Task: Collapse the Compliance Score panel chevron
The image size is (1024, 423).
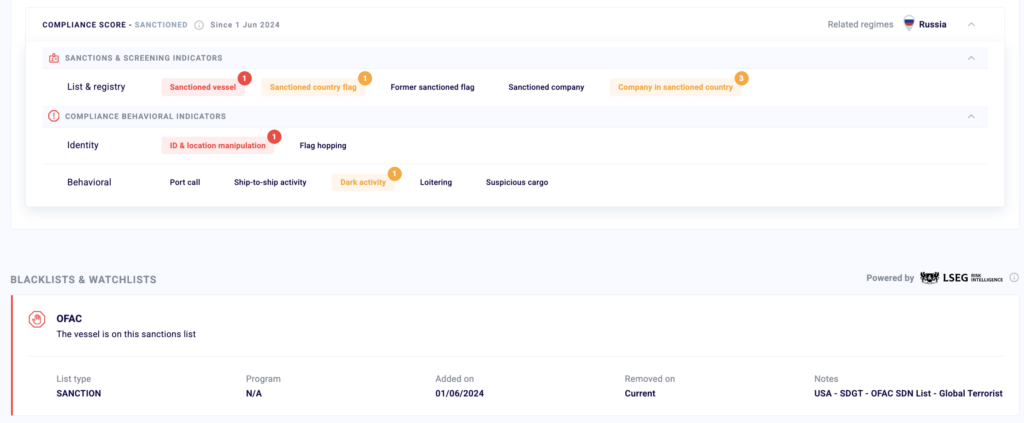Action: tap(971, 24)
